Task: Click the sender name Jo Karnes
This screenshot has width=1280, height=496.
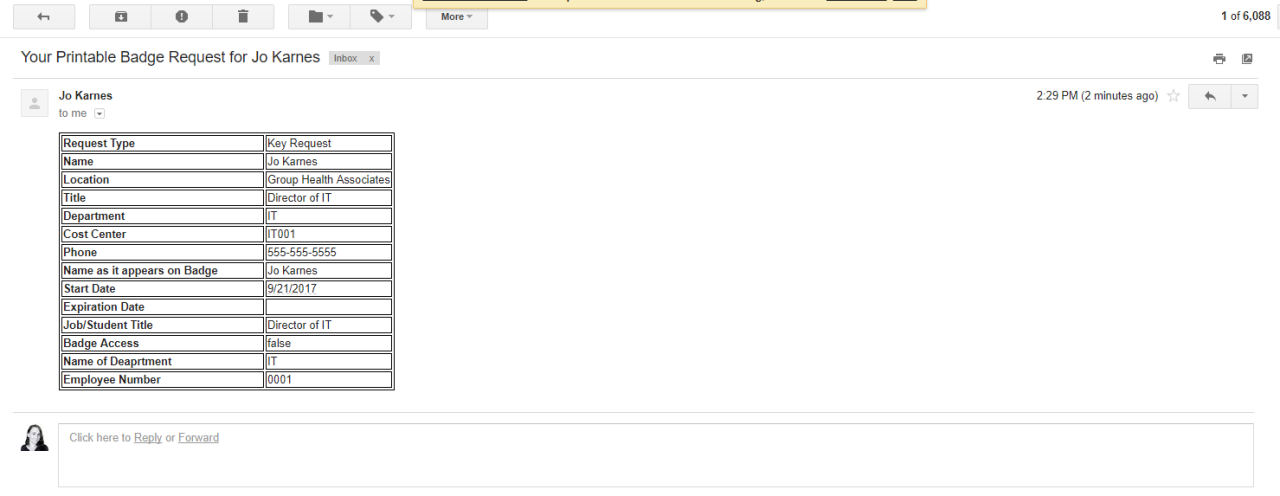Action: click(x=86, y=96)
